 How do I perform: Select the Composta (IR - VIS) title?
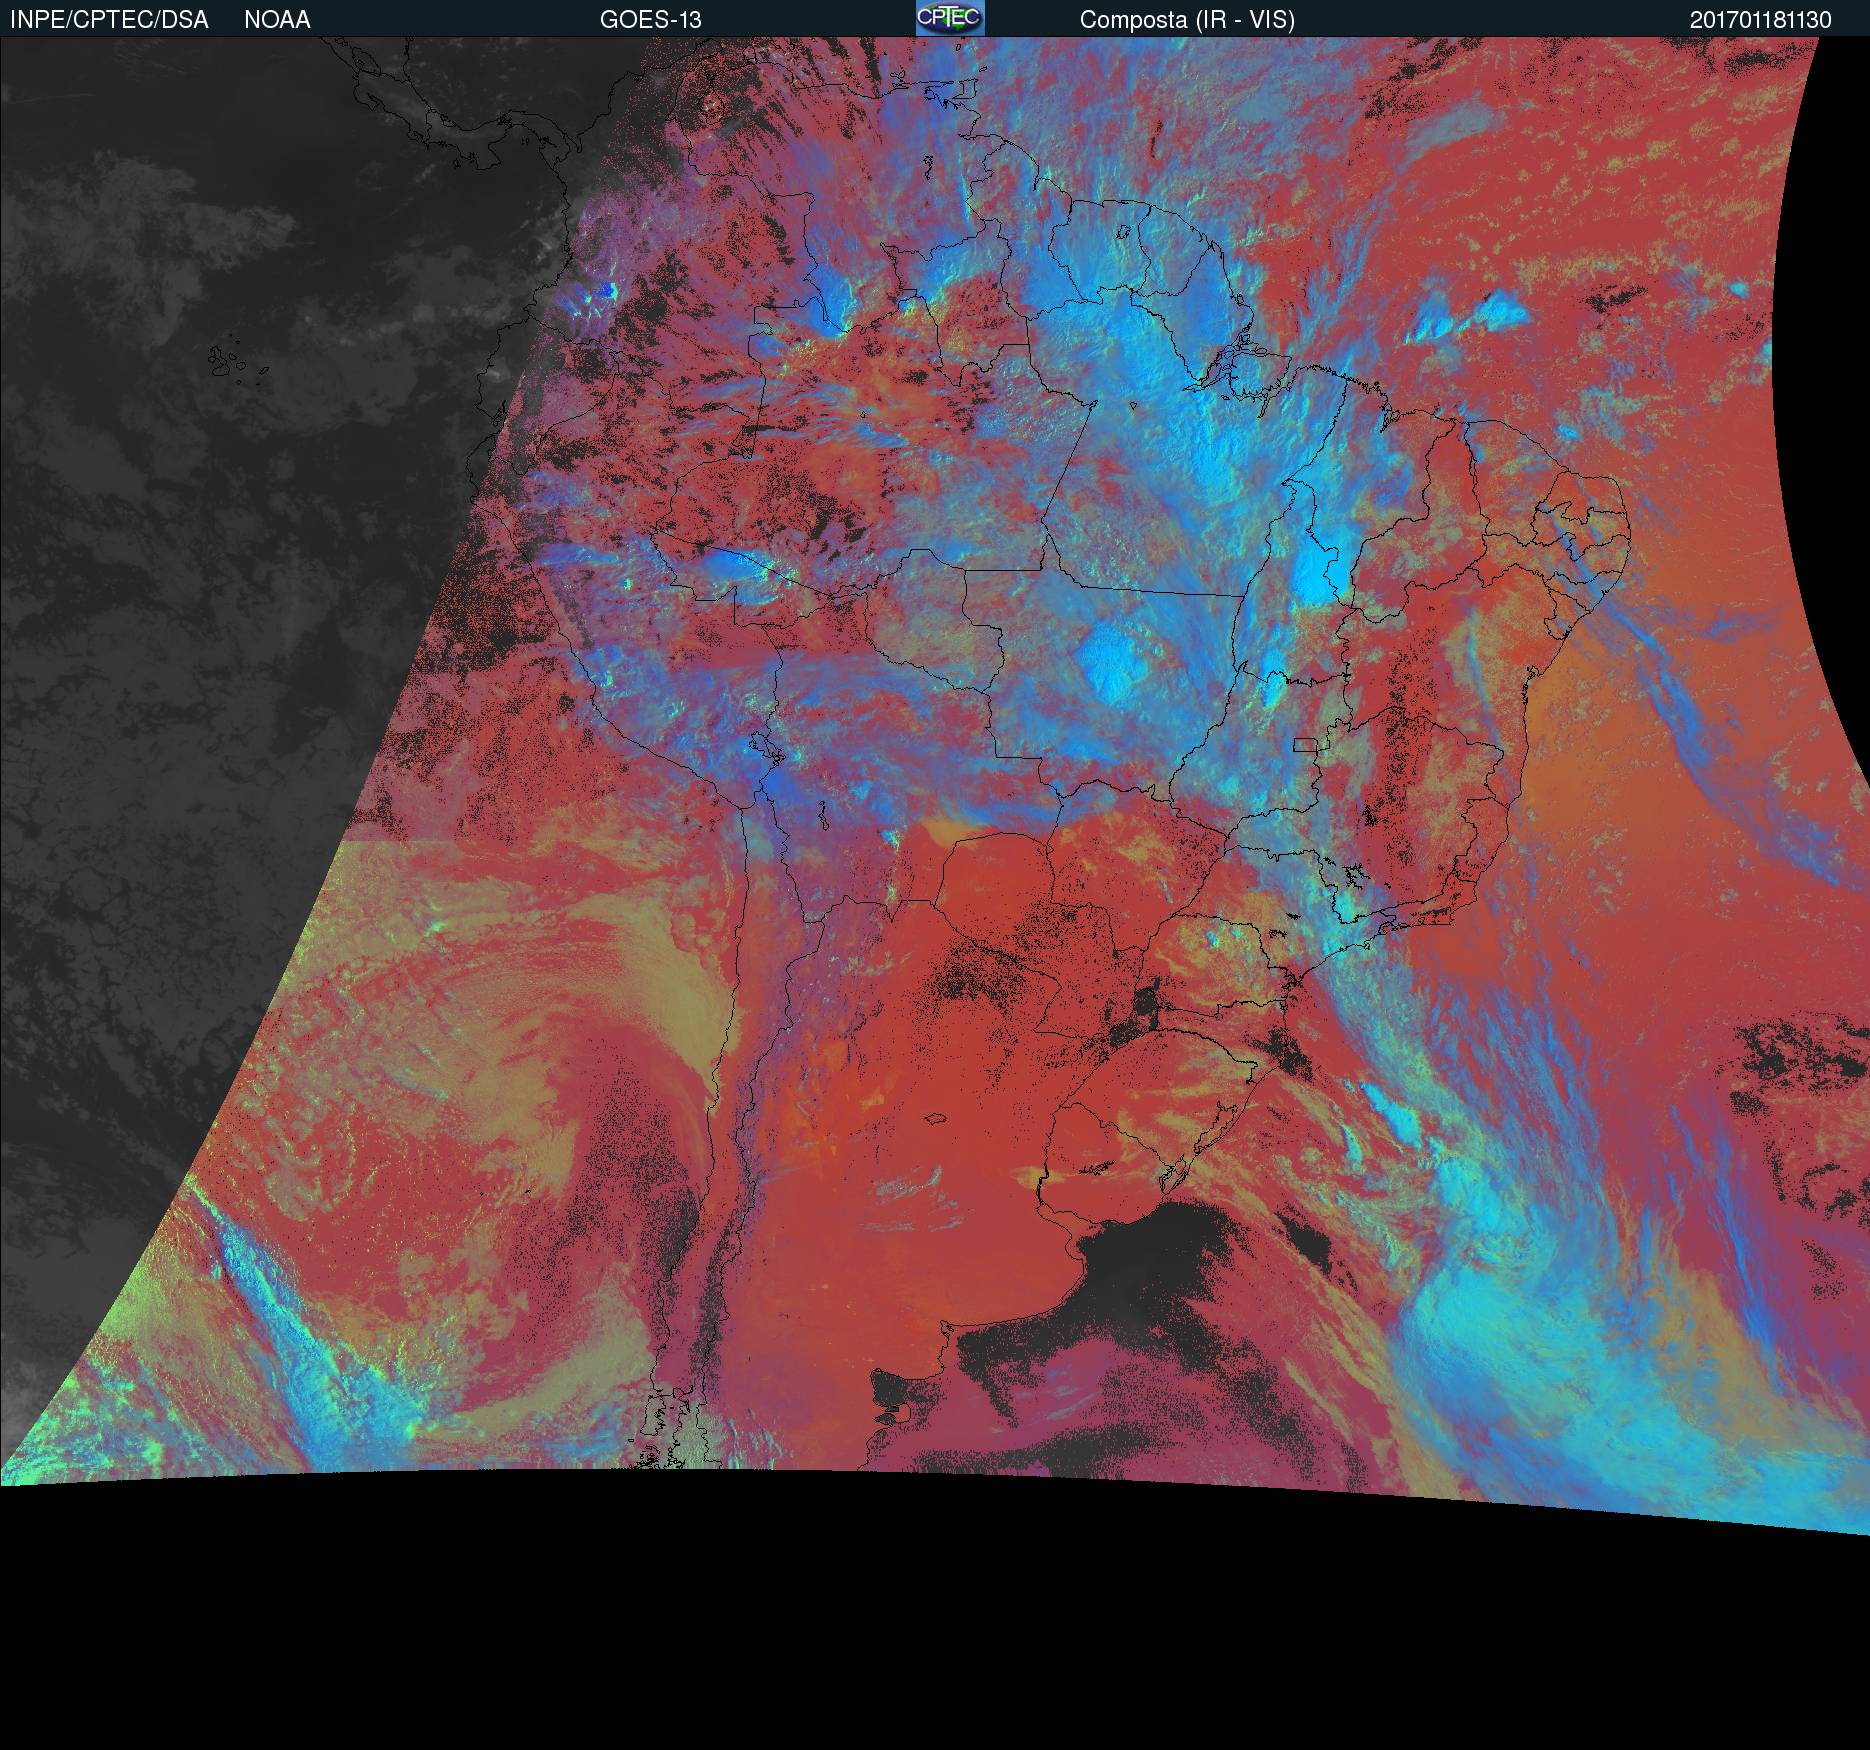(x=1187, y=20)
